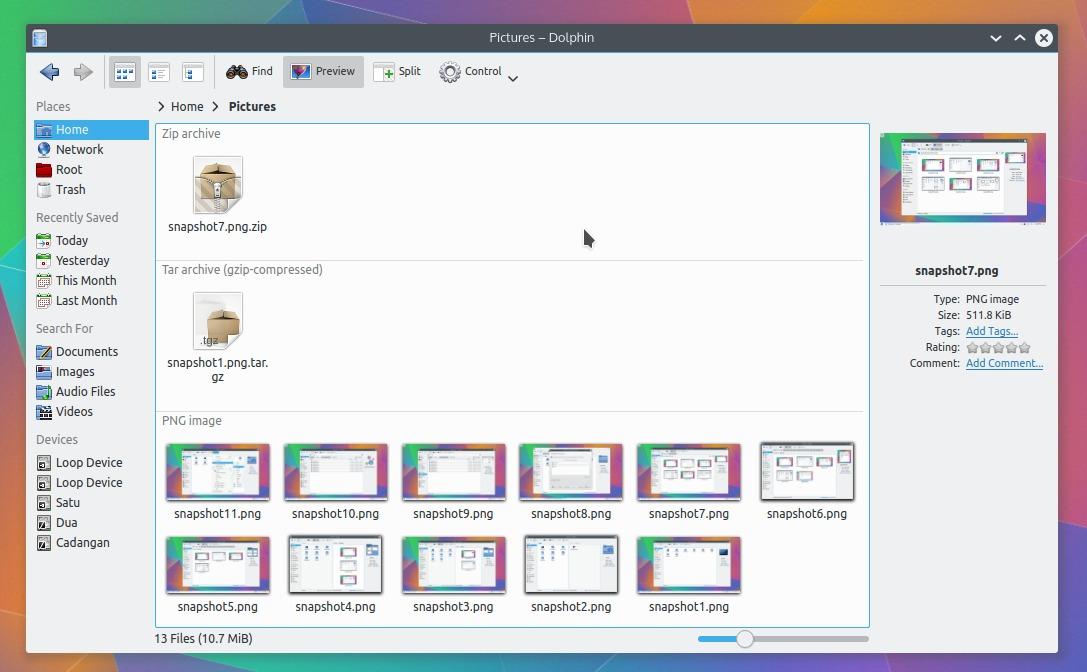Click the back navigation arrow
Image resolution: width=1087 pixels, height=672 pixels.
[49, 72]
